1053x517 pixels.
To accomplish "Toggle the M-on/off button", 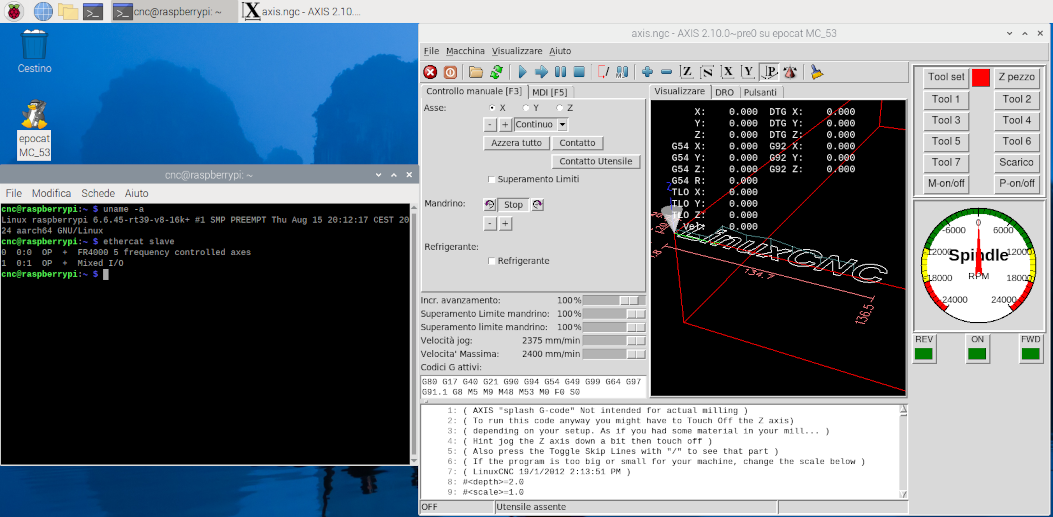I will coord(946,184).
